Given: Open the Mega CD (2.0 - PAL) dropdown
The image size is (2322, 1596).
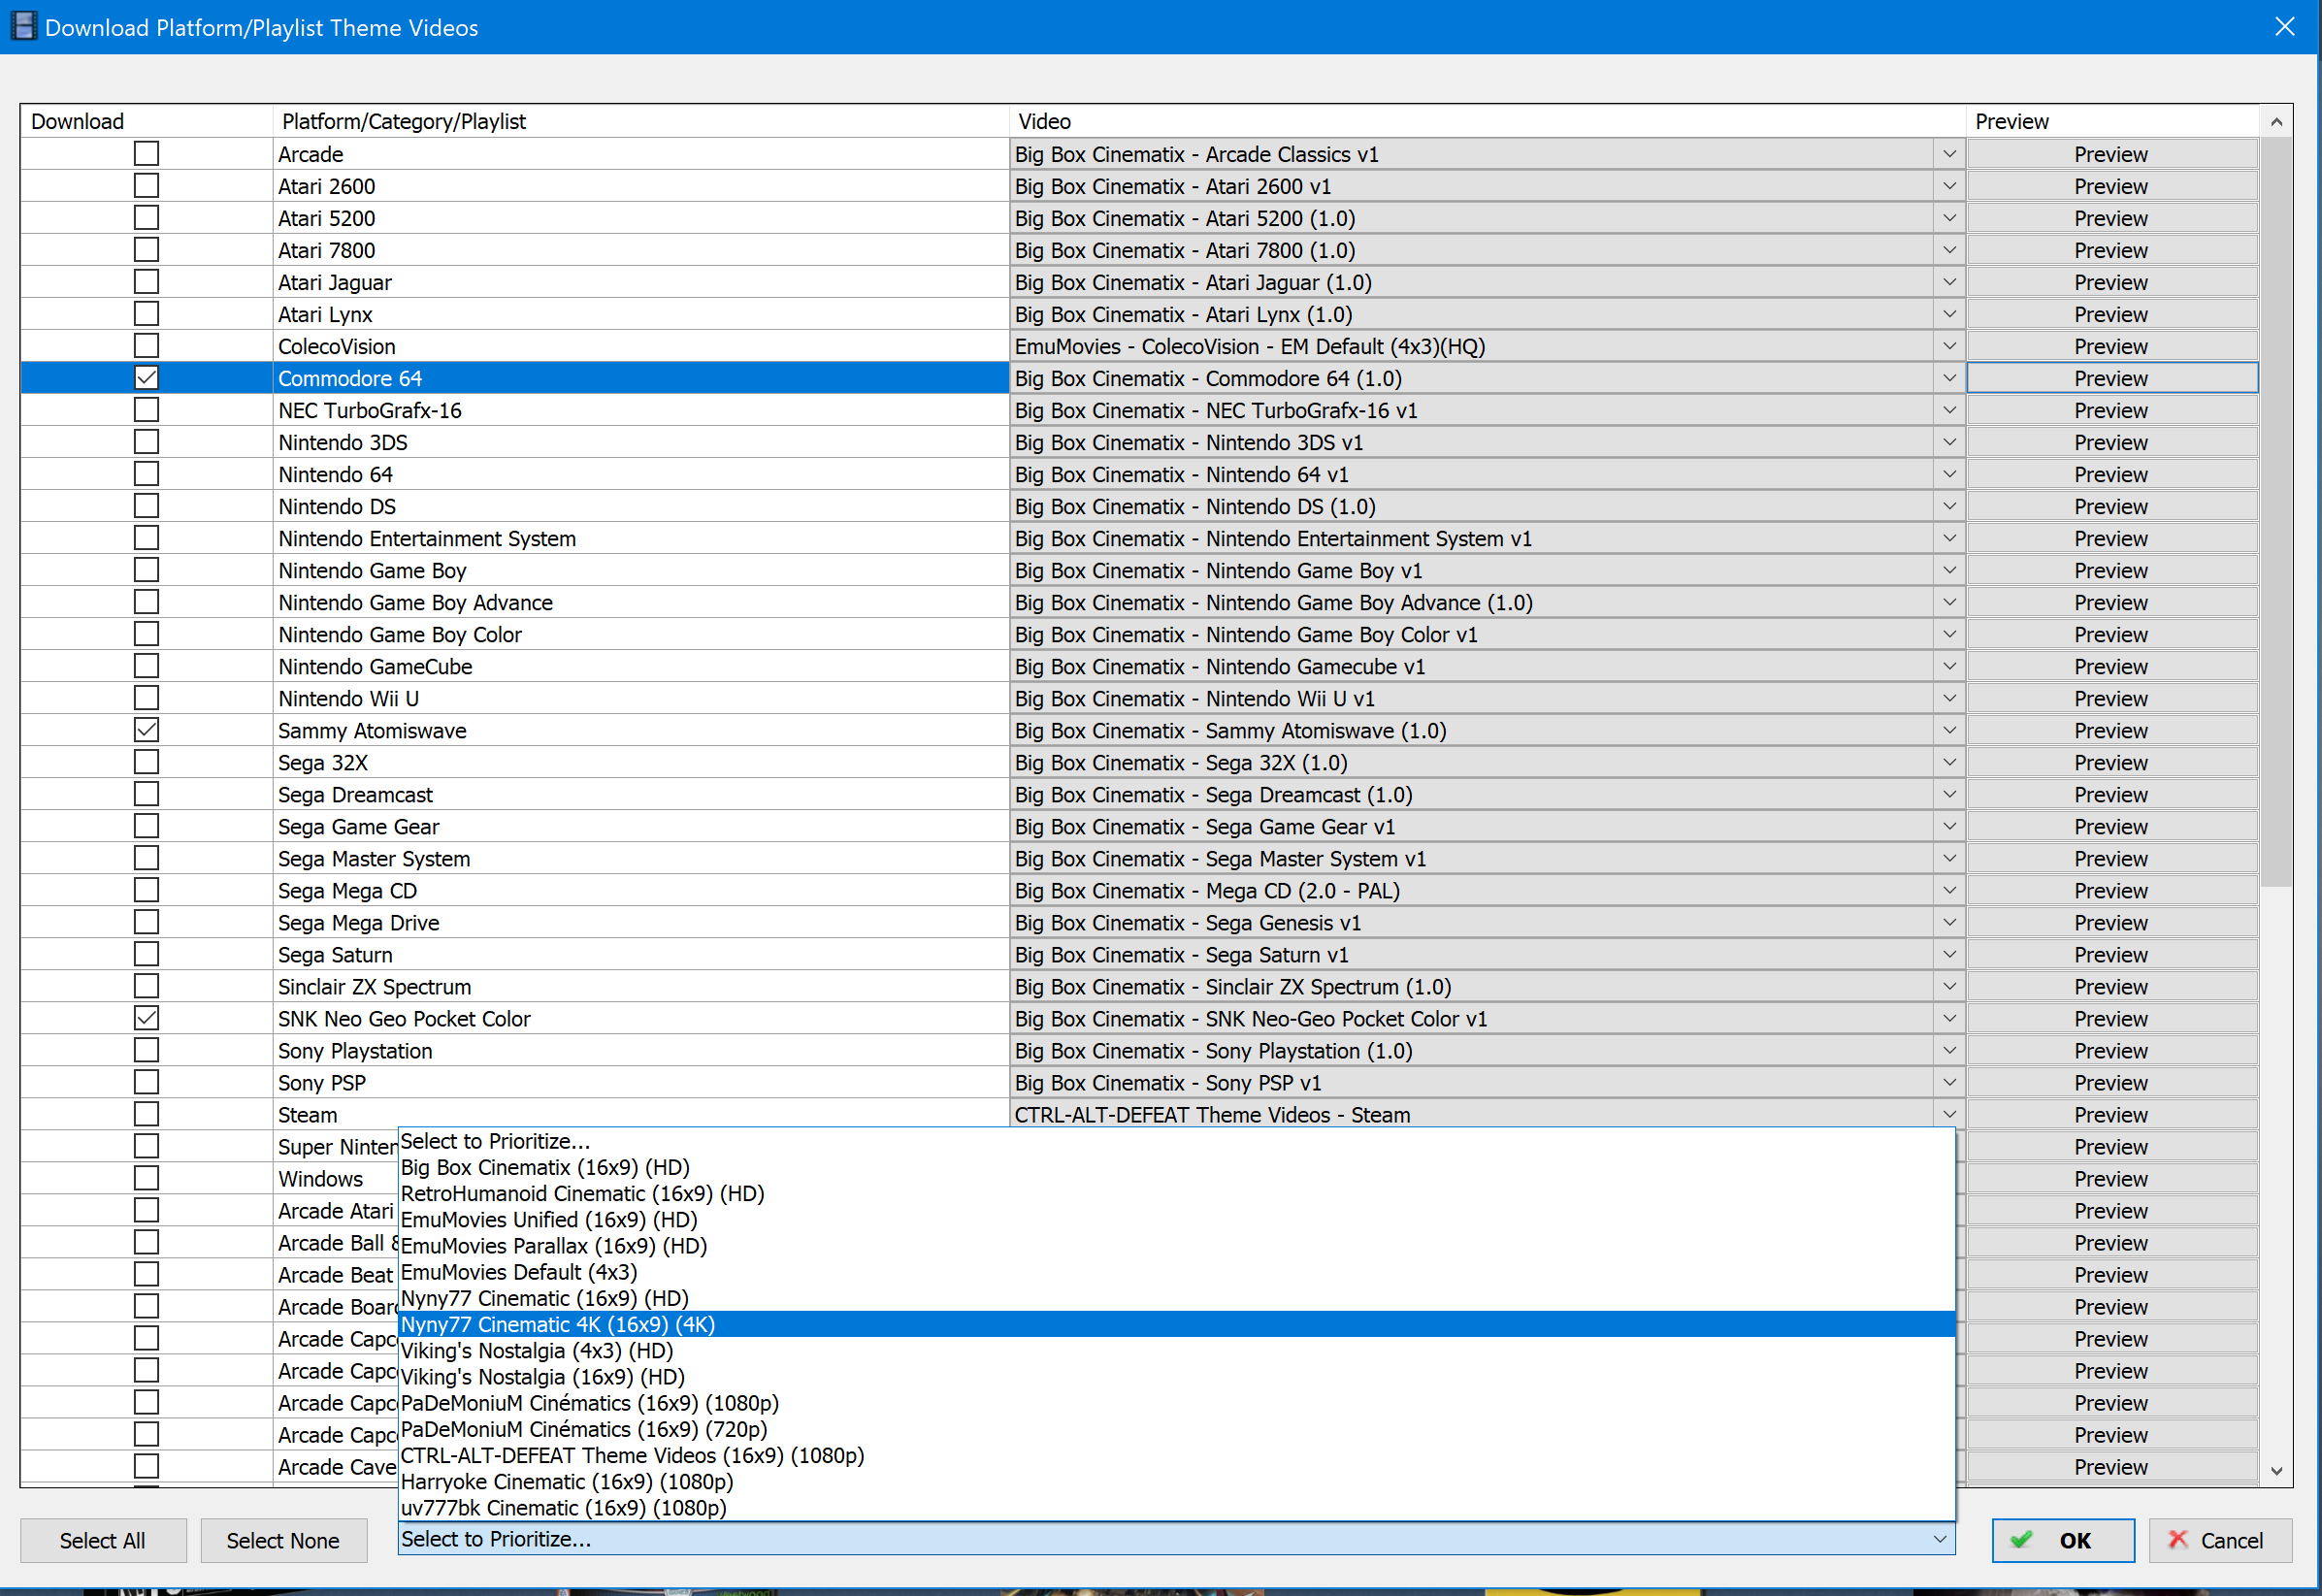Looking at the screenshot, I should pyautogui.click(x=1949, y=890).
